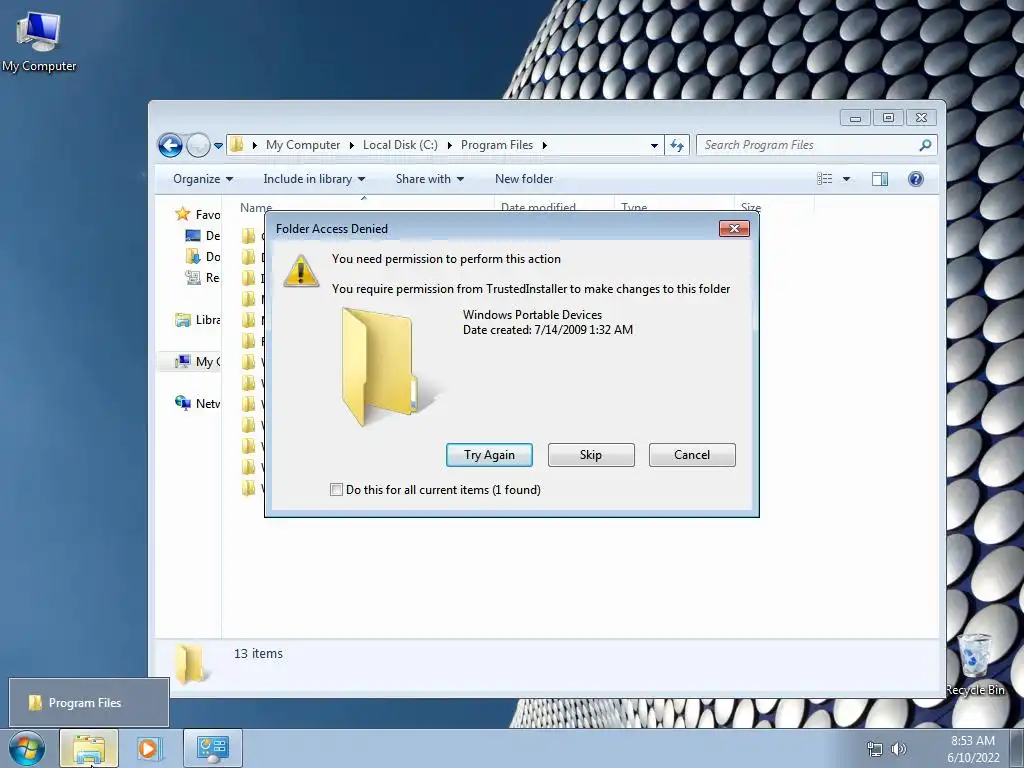Close the Folder Access Denied dialog
This screenshot has height=768, width=1024.
pyautogui.click(x=734, y=229)
